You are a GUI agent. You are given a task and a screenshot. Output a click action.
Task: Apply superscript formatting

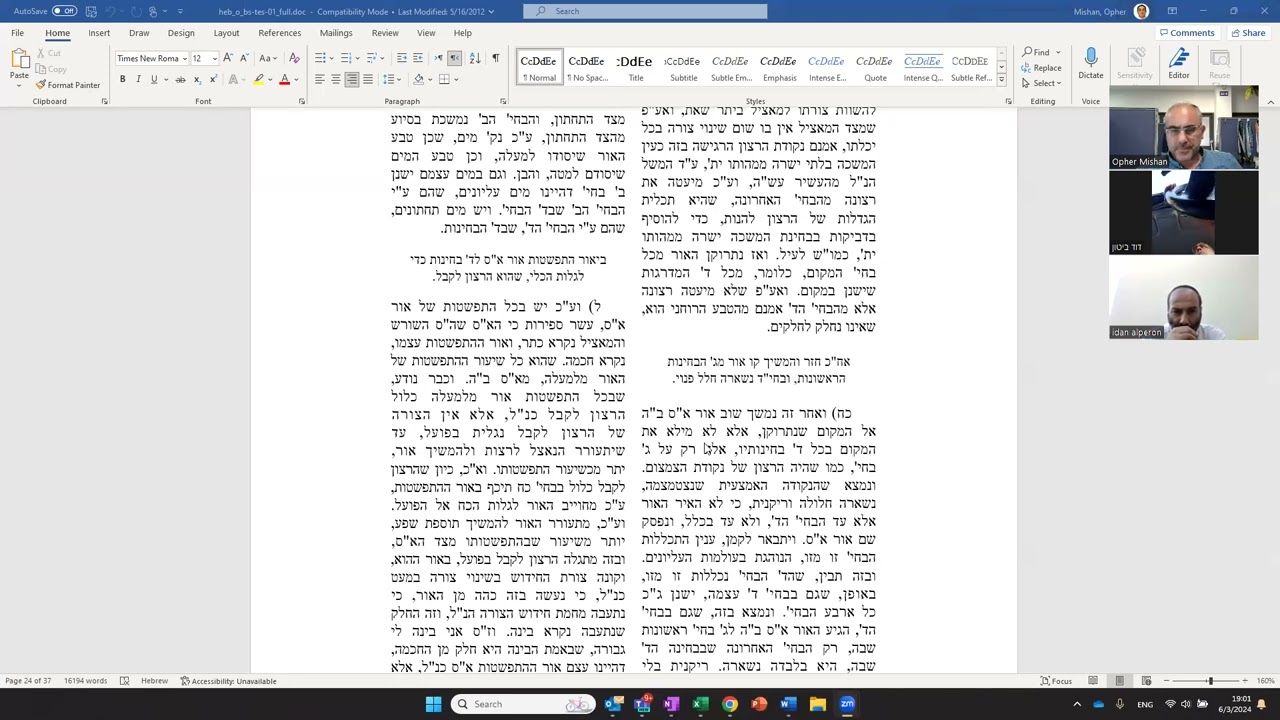coord(212,79)
